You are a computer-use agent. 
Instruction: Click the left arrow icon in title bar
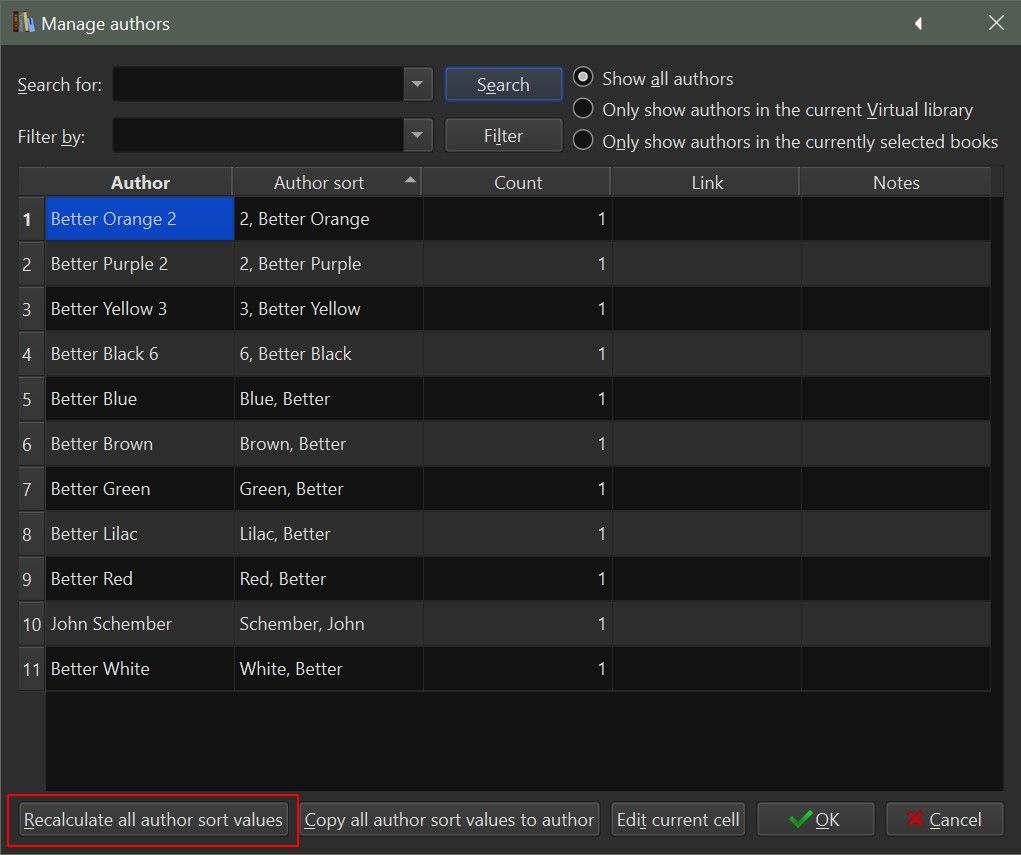pyautogui.click(x=918, y=23)
